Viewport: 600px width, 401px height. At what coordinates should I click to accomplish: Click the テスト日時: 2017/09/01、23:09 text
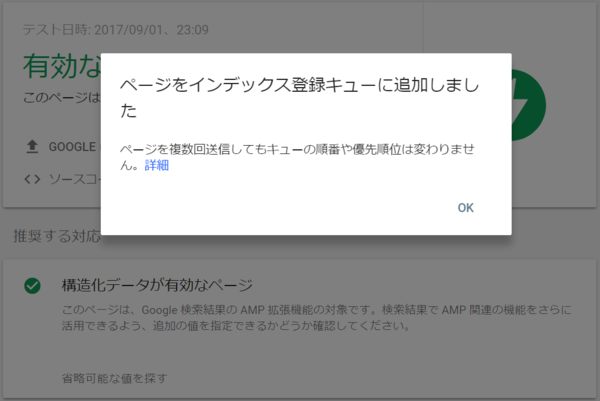pyautogui.click(x=115, y=30)
